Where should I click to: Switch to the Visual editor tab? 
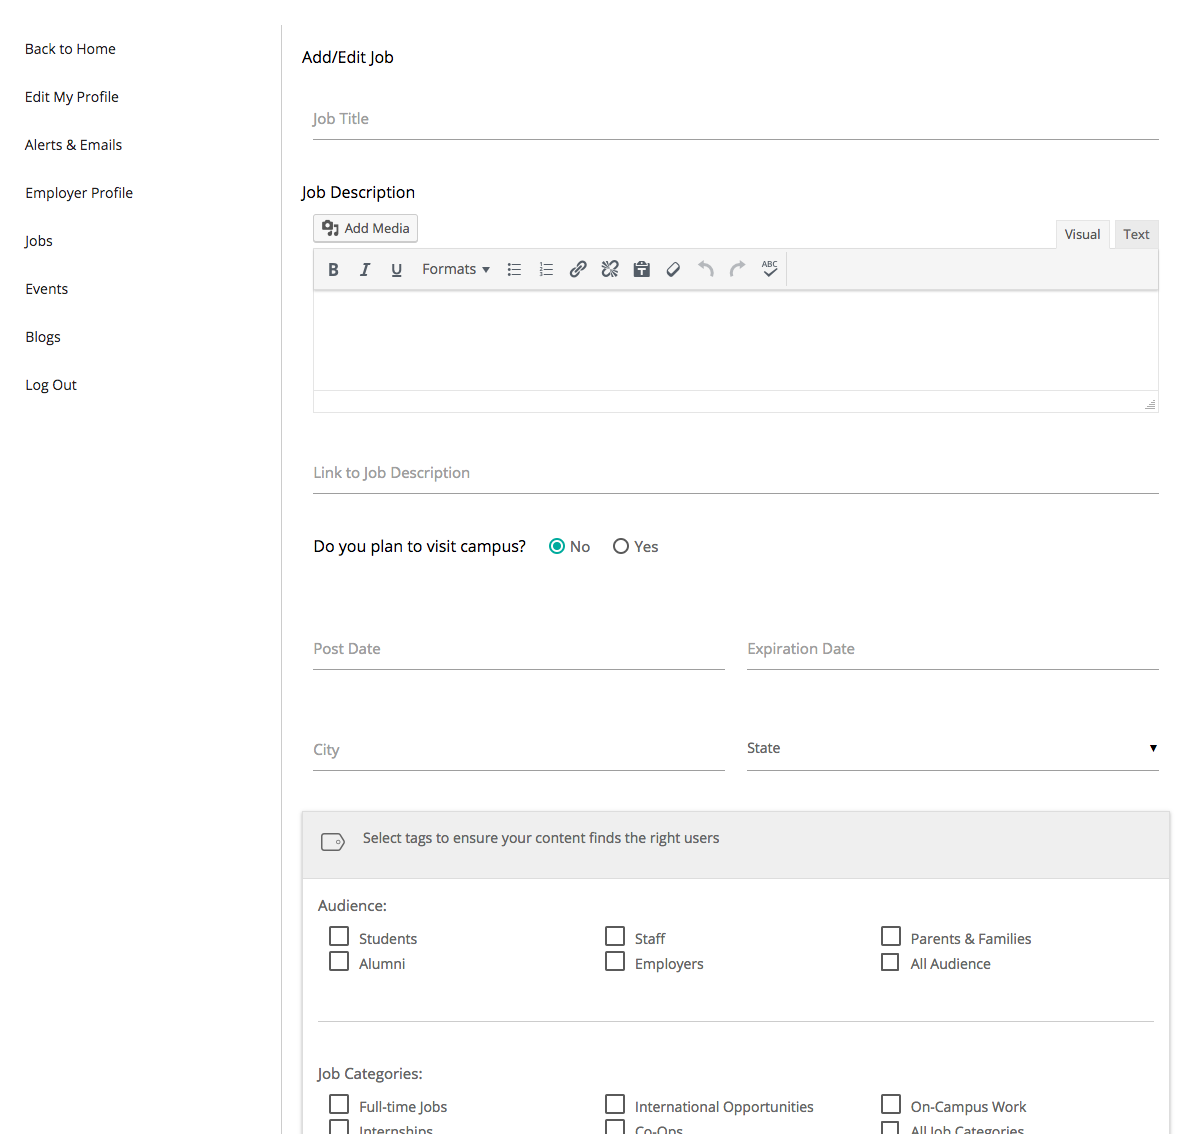1082,234
